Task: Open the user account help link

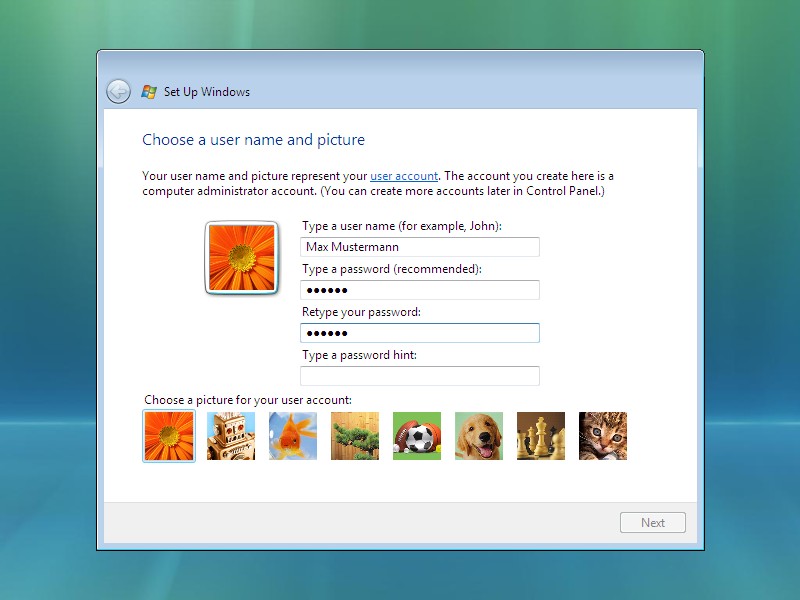Action: (404, 176)
